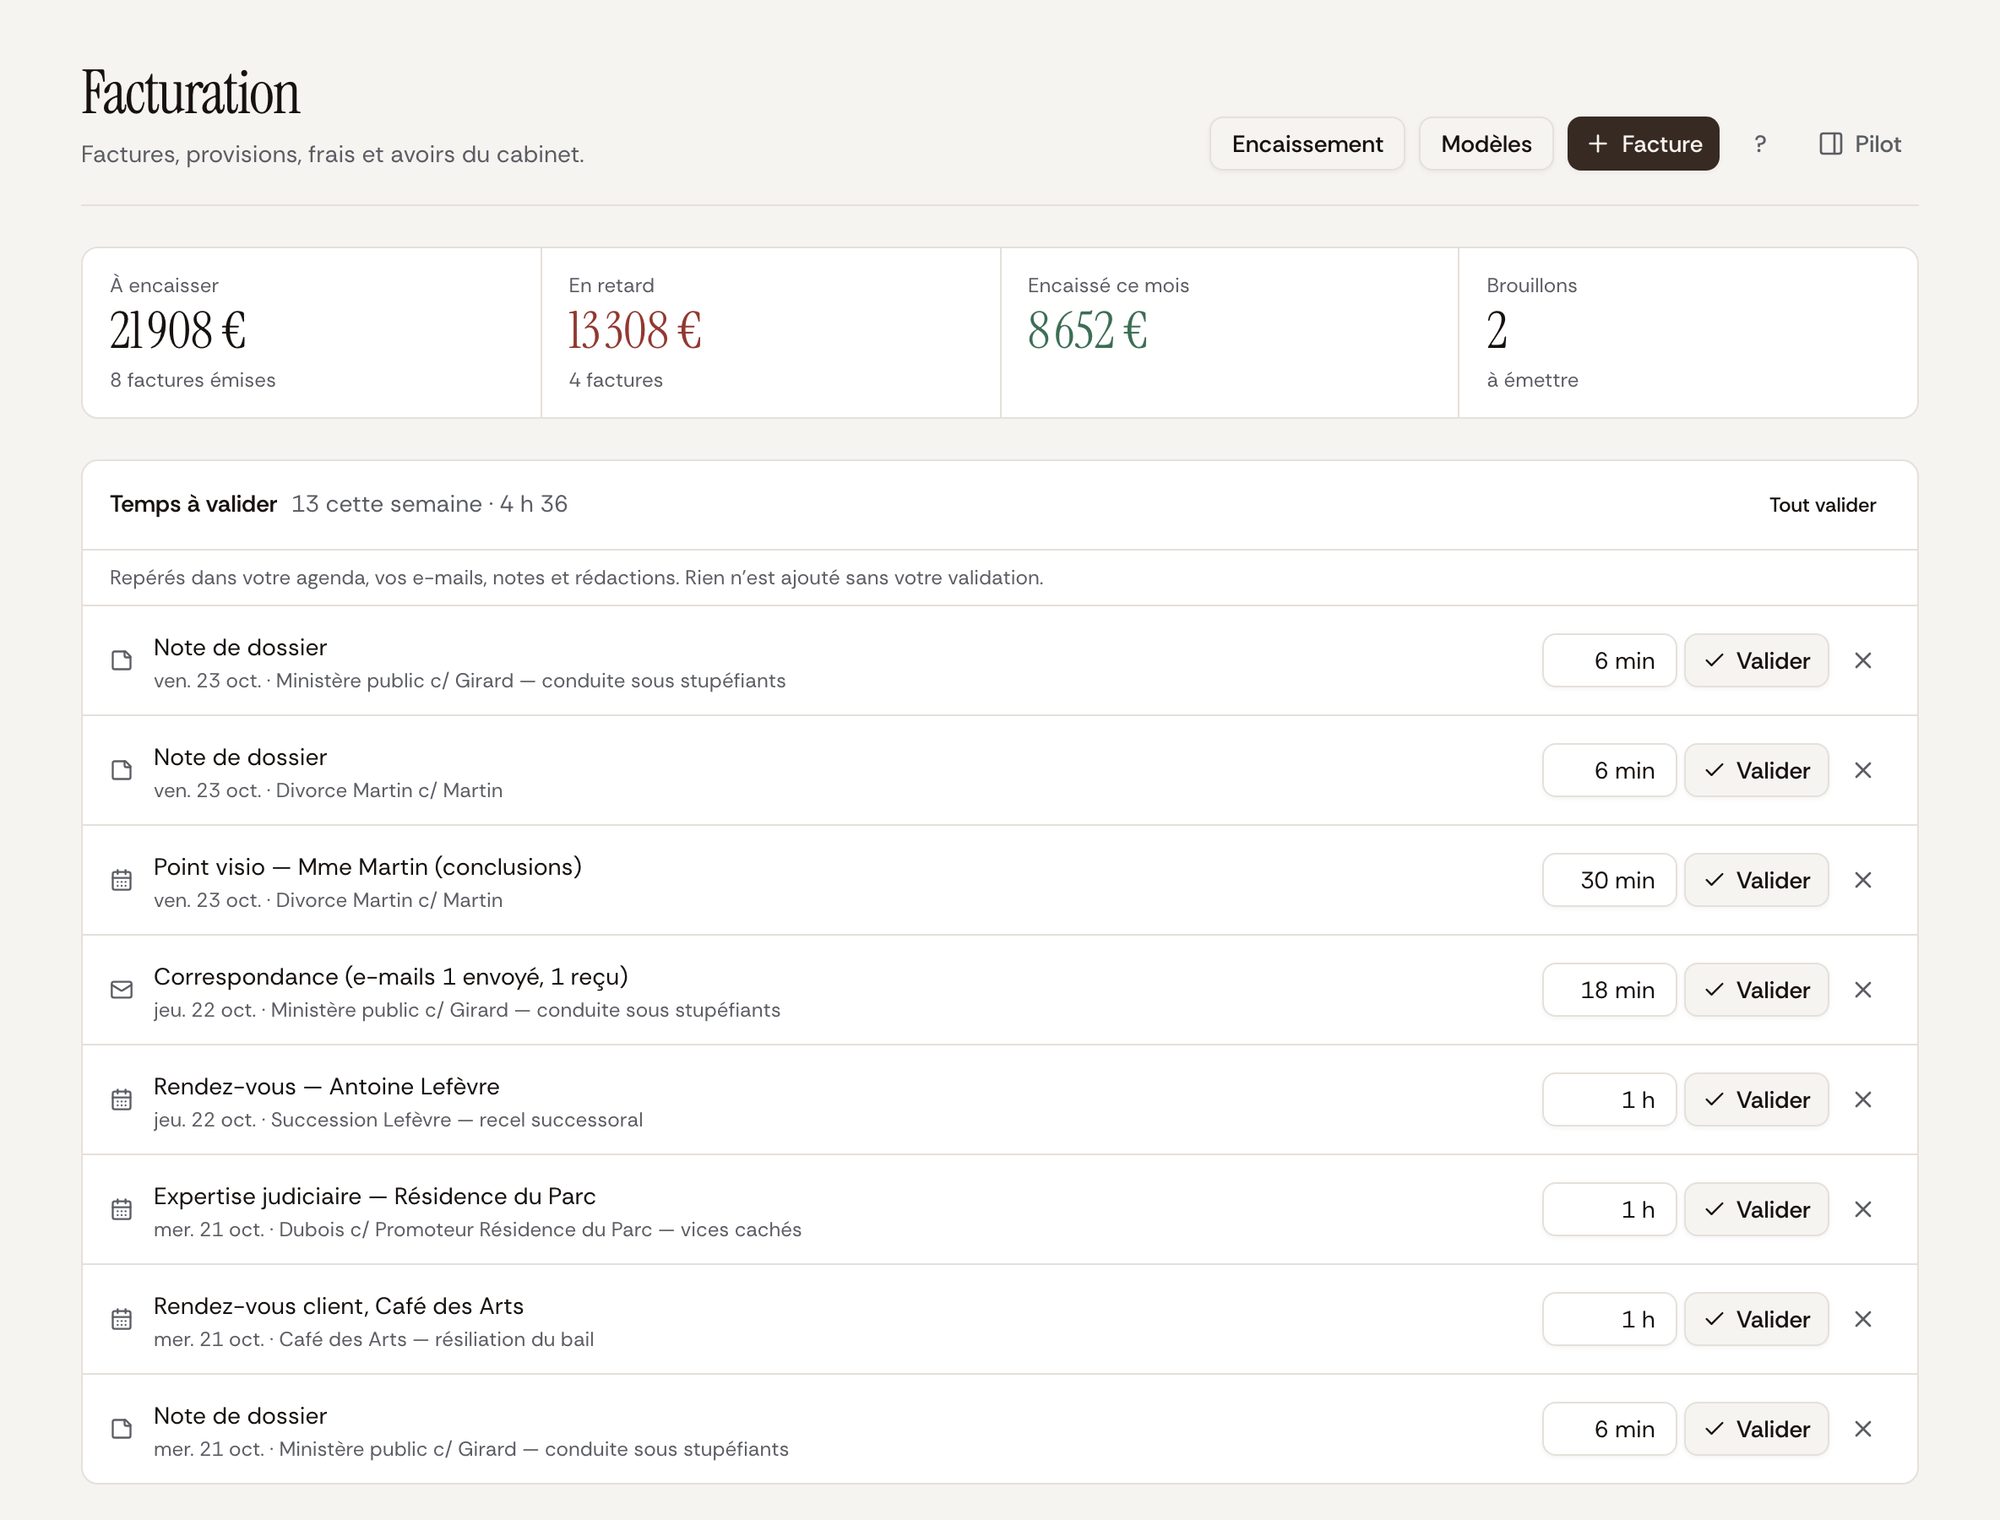Select 'Point visio — Mme Martin (conclusions)' title
2000x1520 pixels.
pos(367,867)
